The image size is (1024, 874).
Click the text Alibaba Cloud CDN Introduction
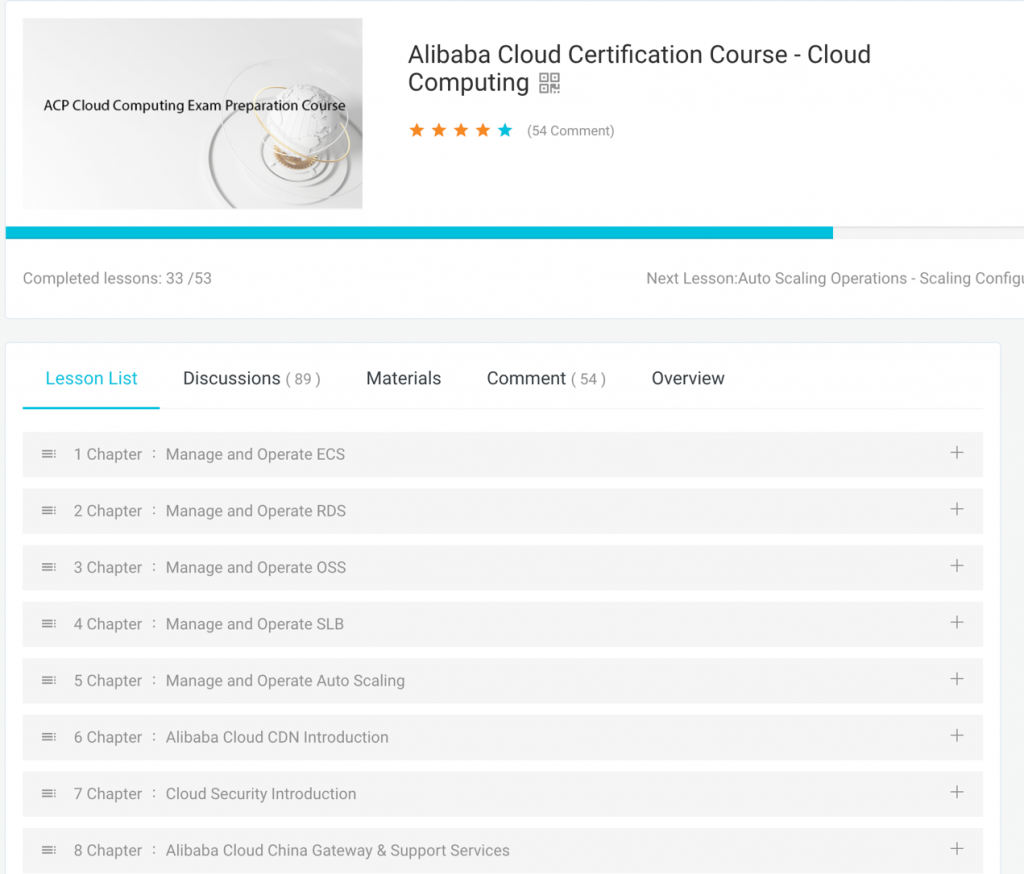277,737
